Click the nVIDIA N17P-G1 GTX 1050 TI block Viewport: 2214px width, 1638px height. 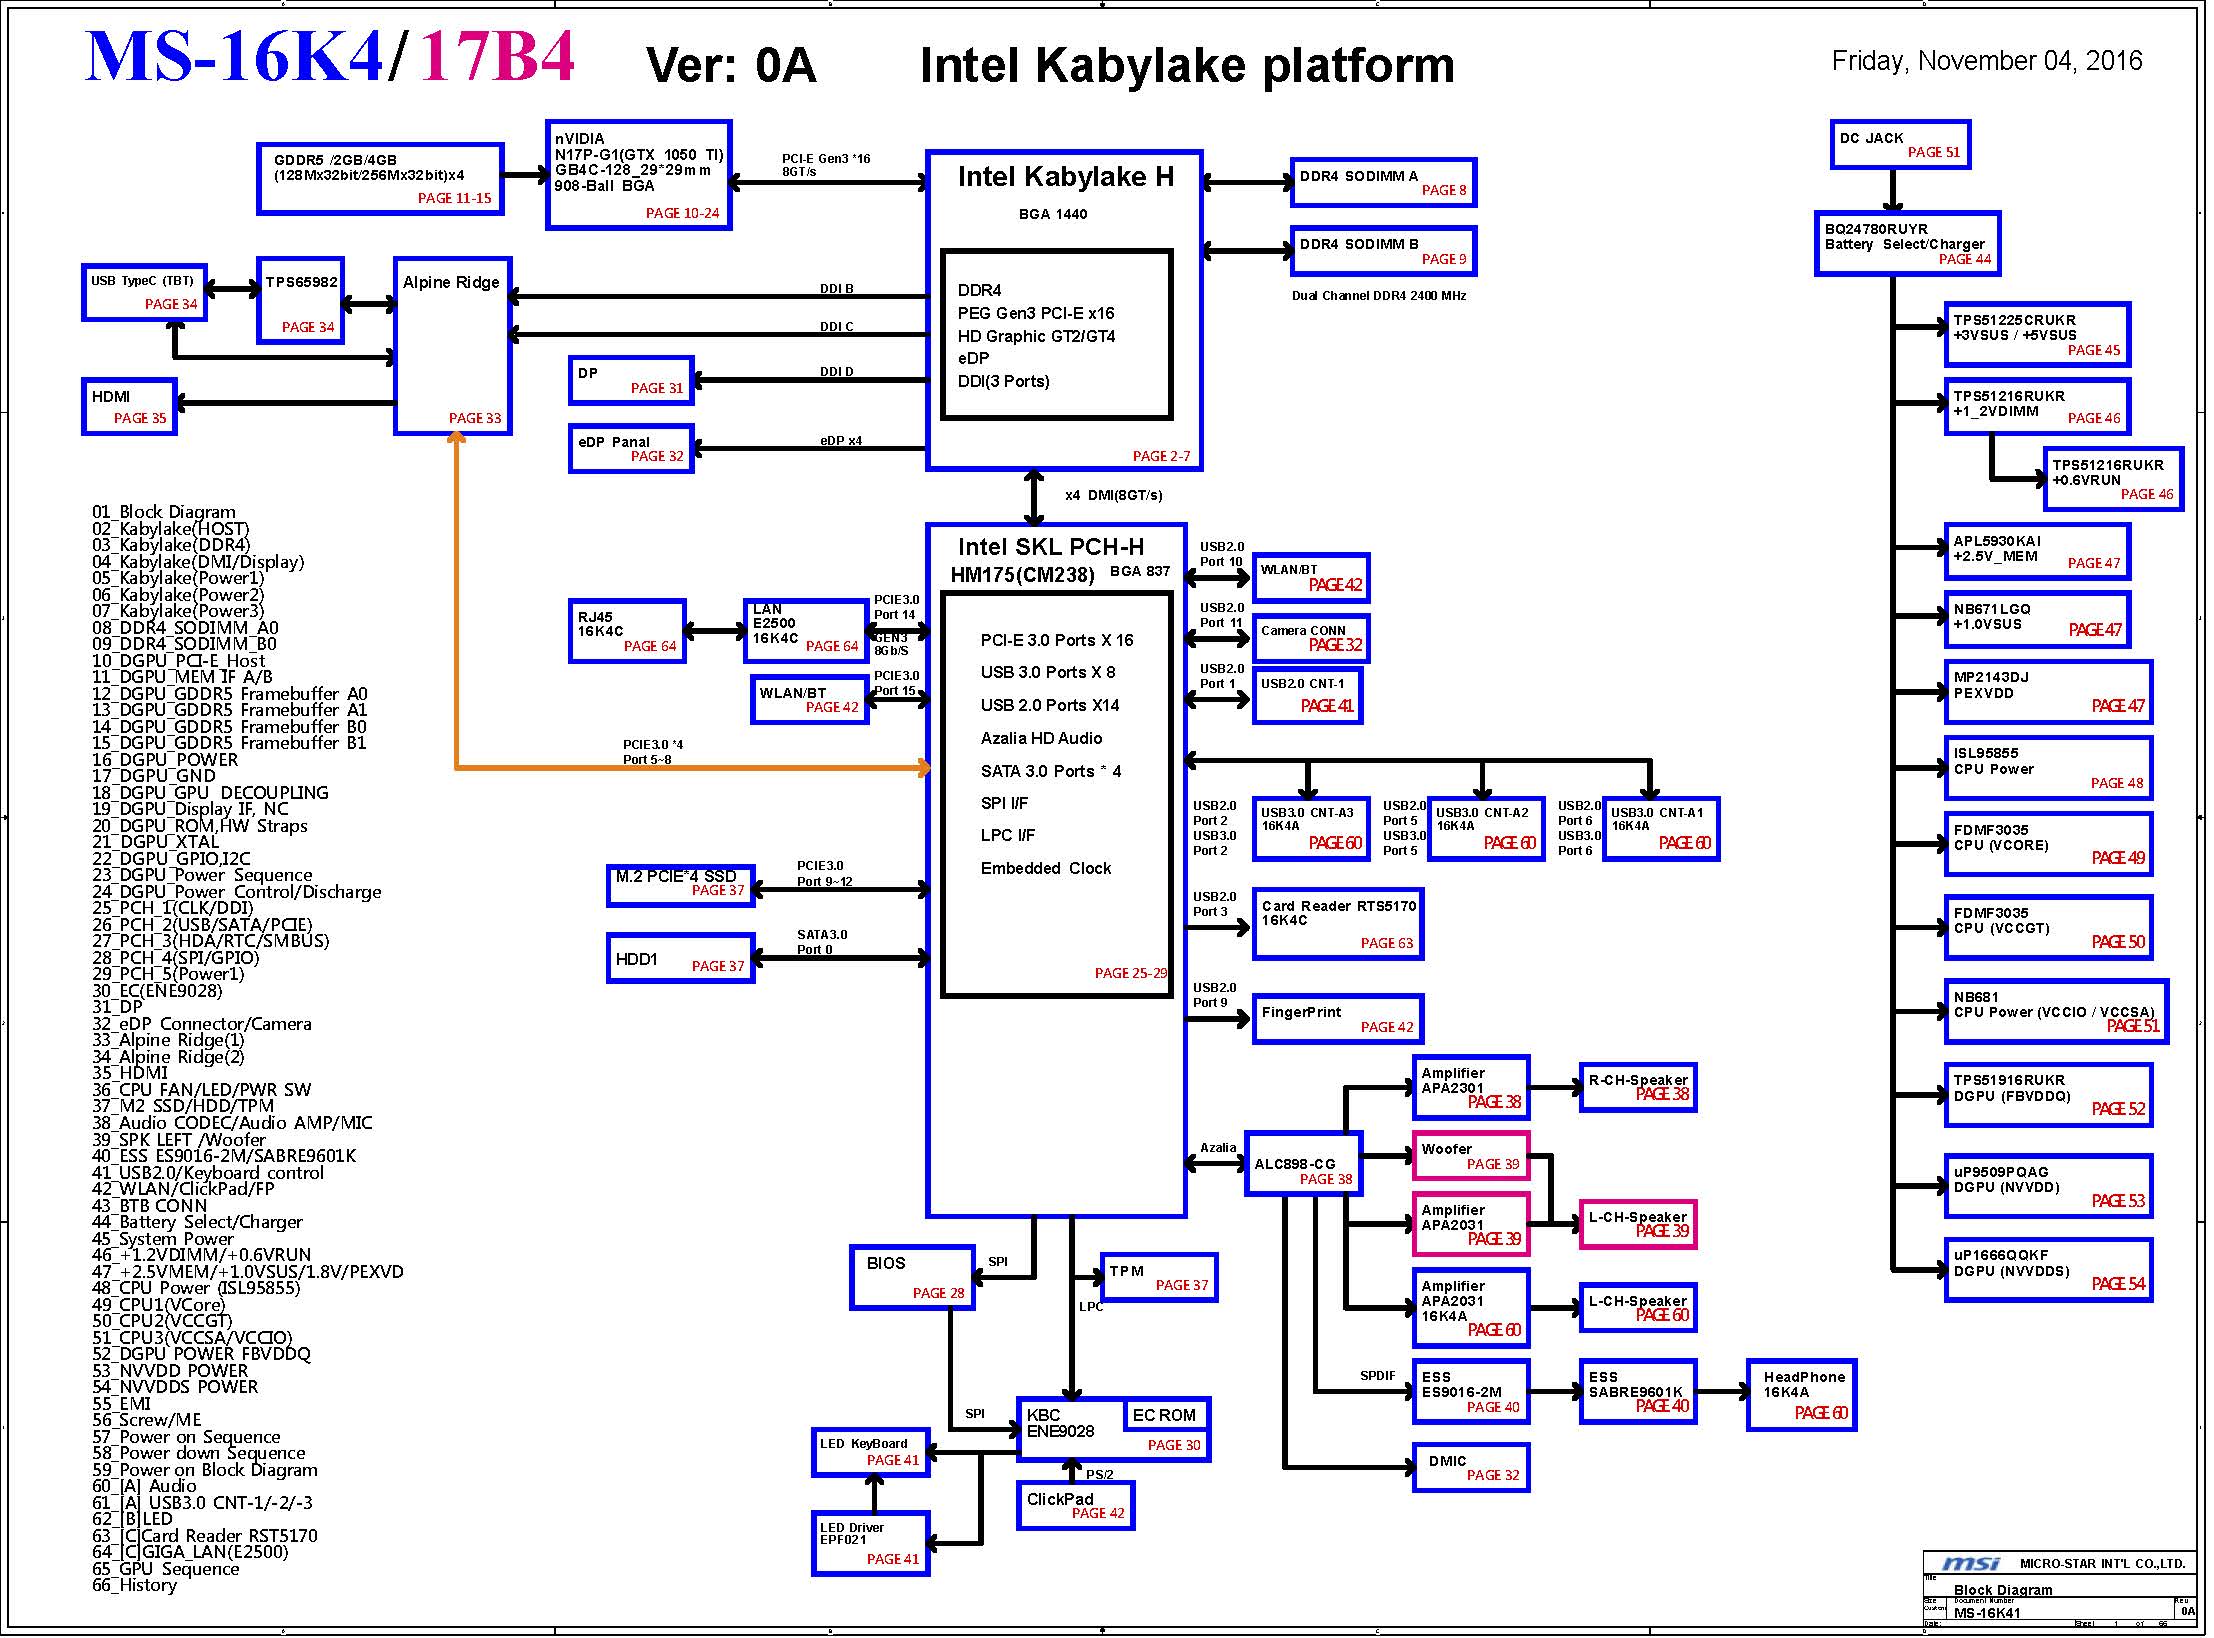point(639,175)
